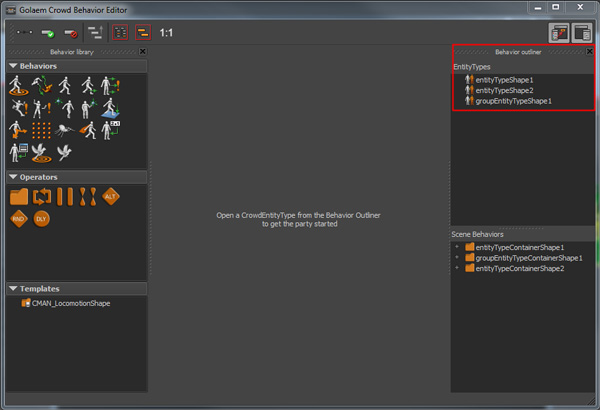This screenshot has width=600, height=410.
Task: Select the man looking at star behavior
Action: click(65, 108)
